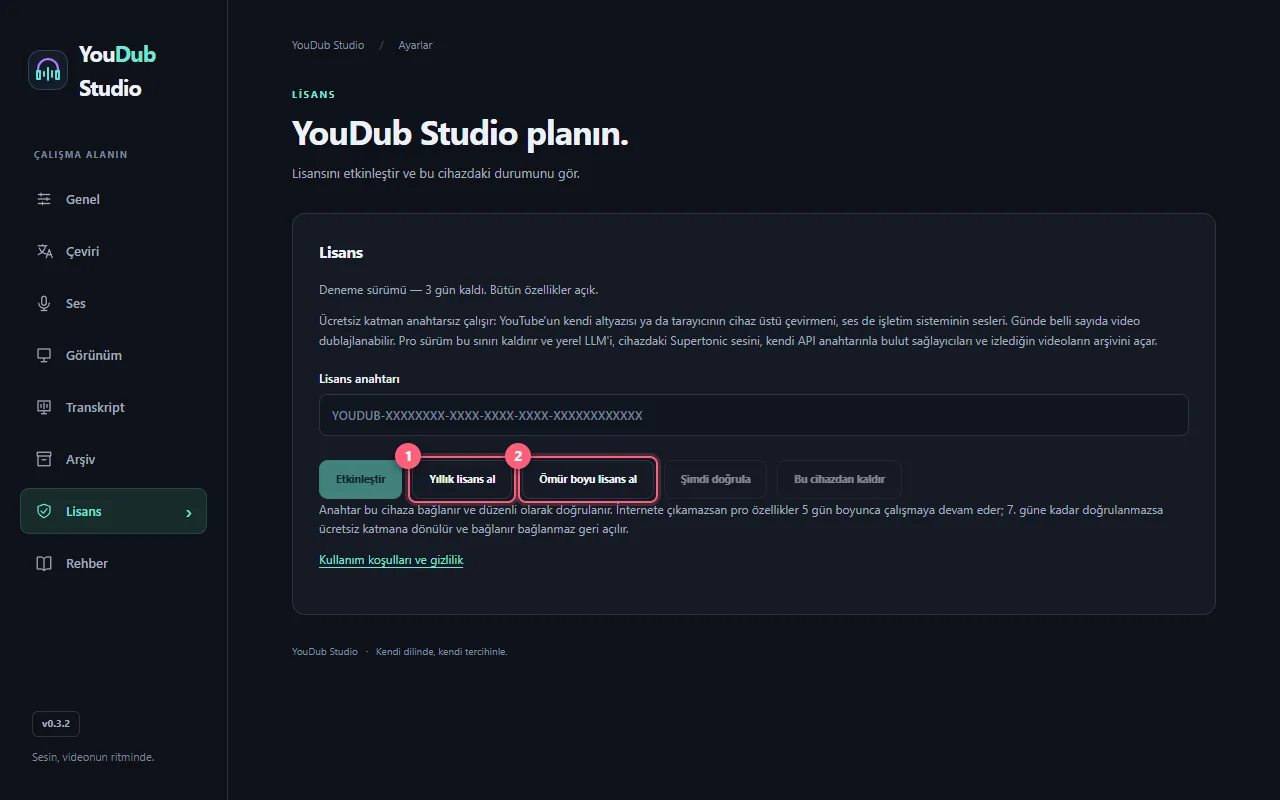
Task: Click the Arşiv archive box icon
Action: [44, 459]
